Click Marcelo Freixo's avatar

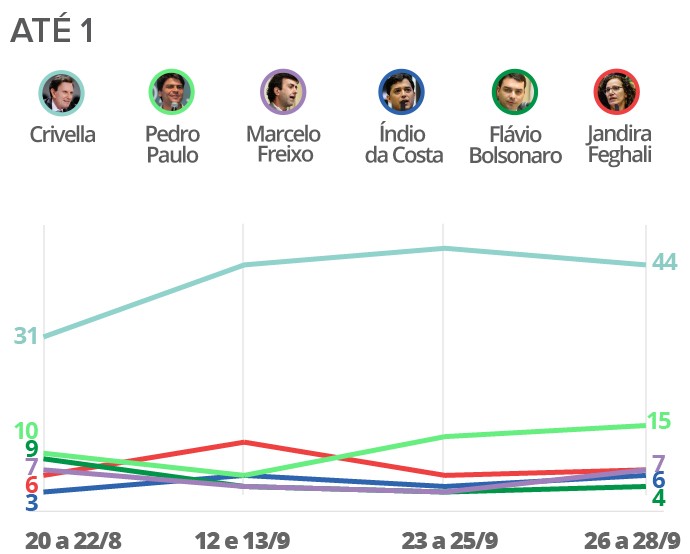tap(283, 93)
